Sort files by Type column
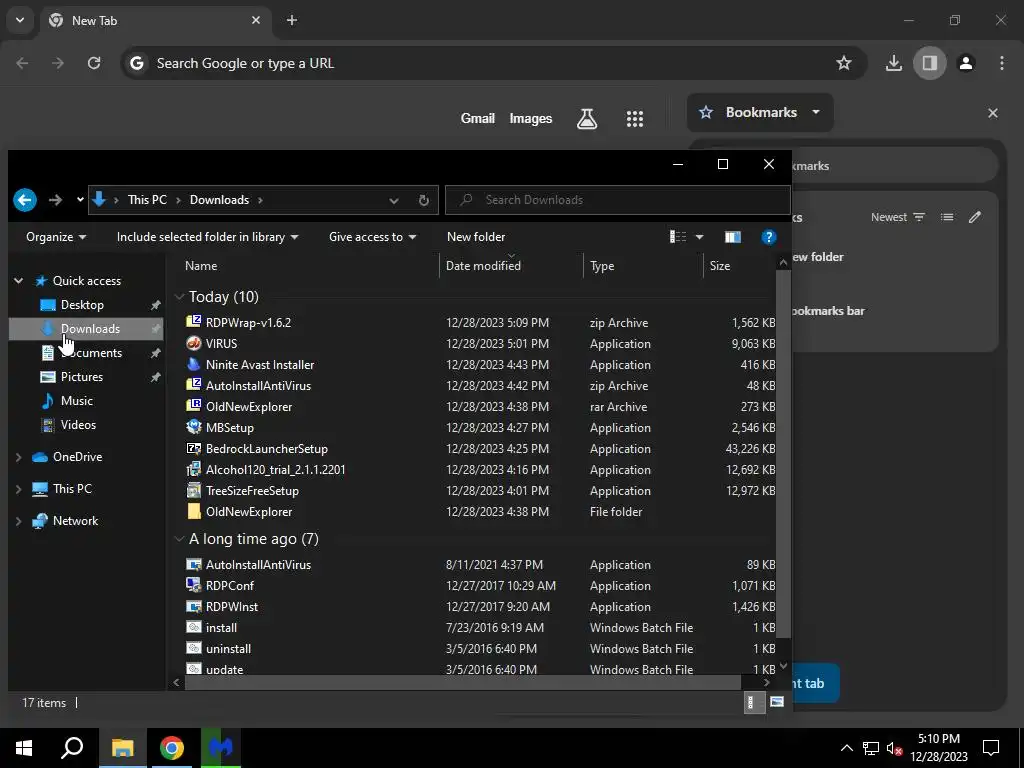 click(601, 266)
